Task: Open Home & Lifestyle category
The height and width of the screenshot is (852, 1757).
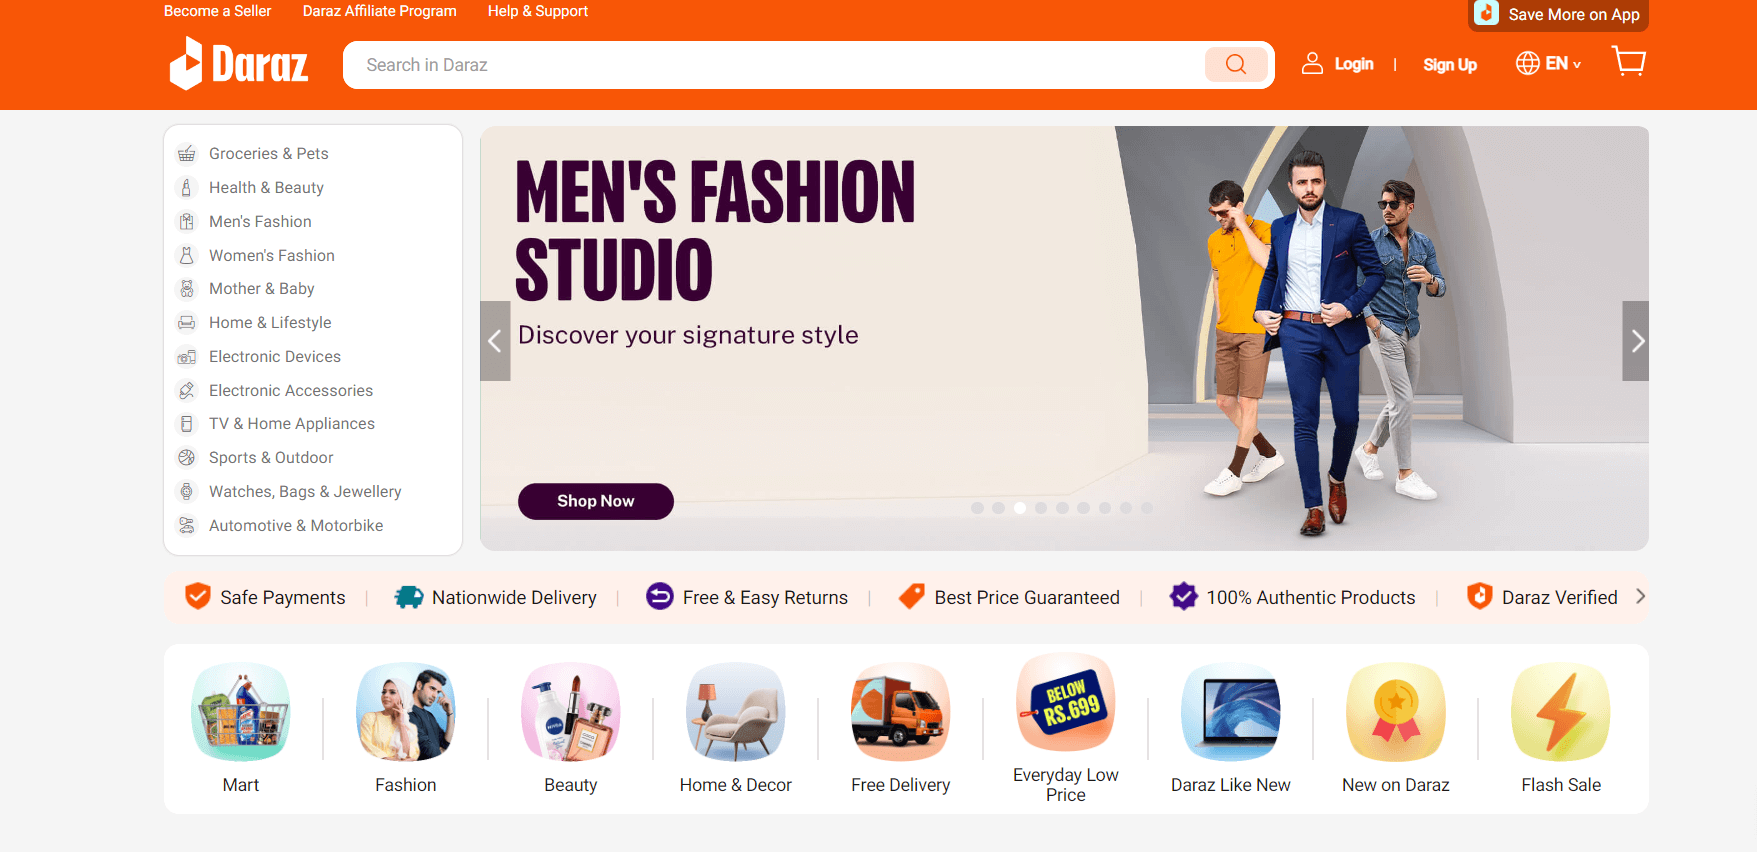Action: pos(270,322)
